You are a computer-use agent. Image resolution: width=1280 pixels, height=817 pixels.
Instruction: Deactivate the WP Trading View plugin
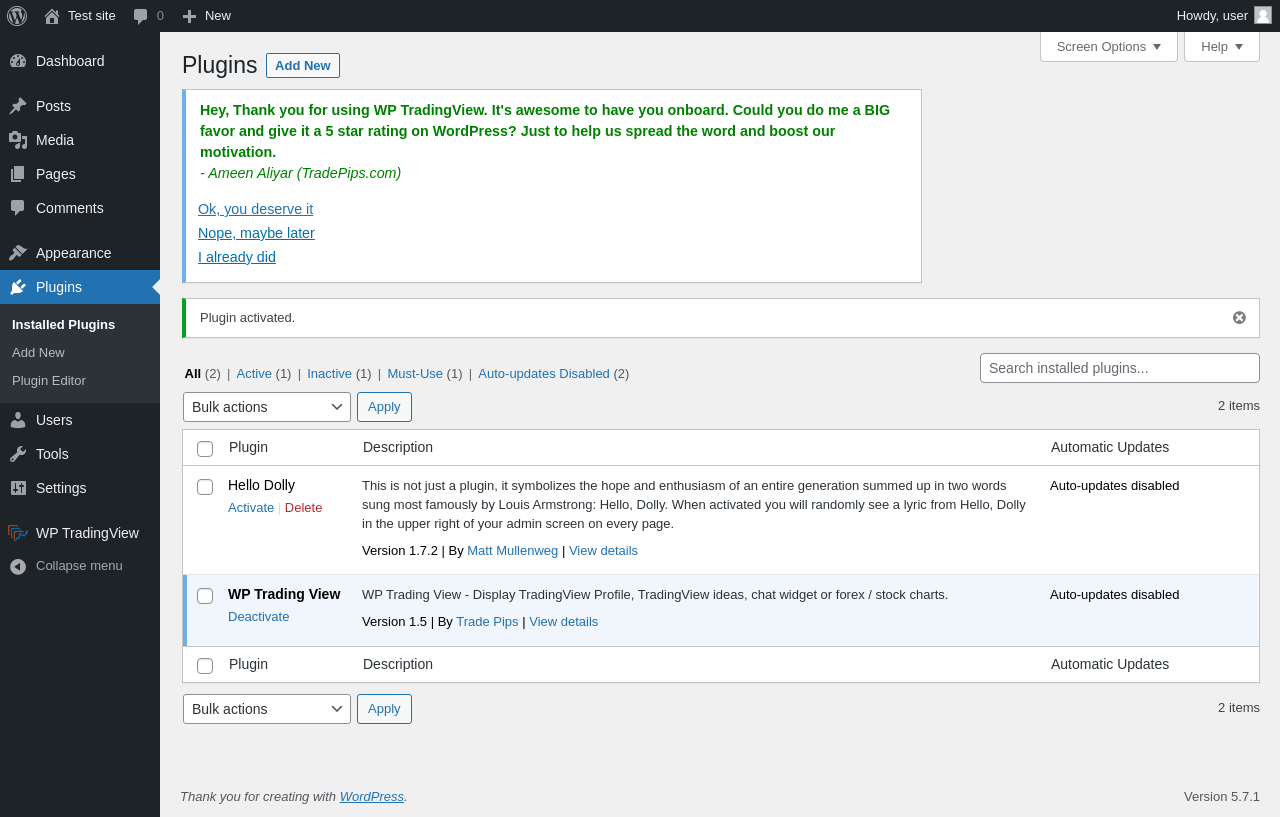(259, 616)
